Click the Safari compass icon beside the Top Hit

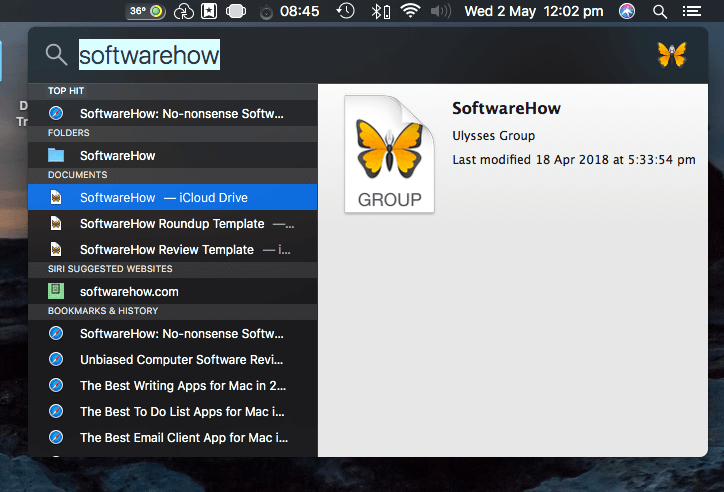pos(56,113)
